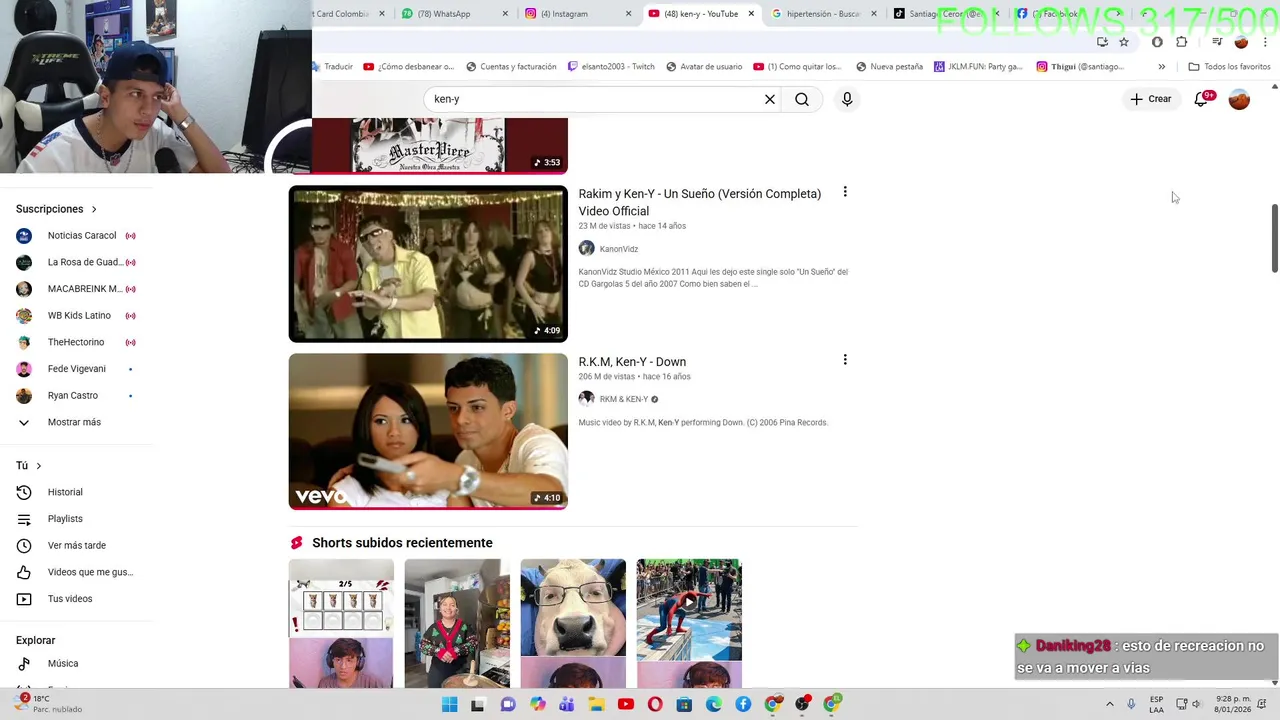Open Ryan Castro subscription

pyautogui.click(x=75, y=396)
